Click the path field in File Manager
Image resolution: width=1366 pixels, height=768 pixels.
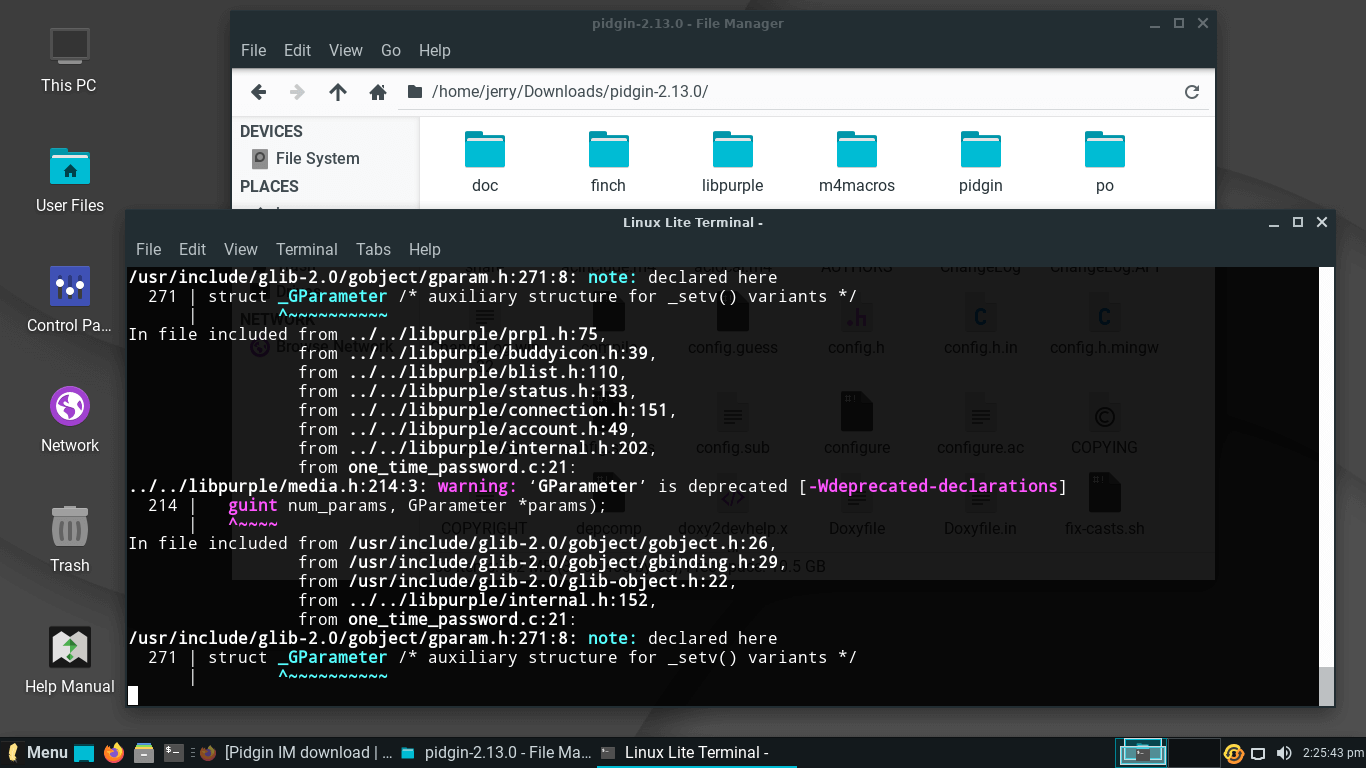point(800,92)
